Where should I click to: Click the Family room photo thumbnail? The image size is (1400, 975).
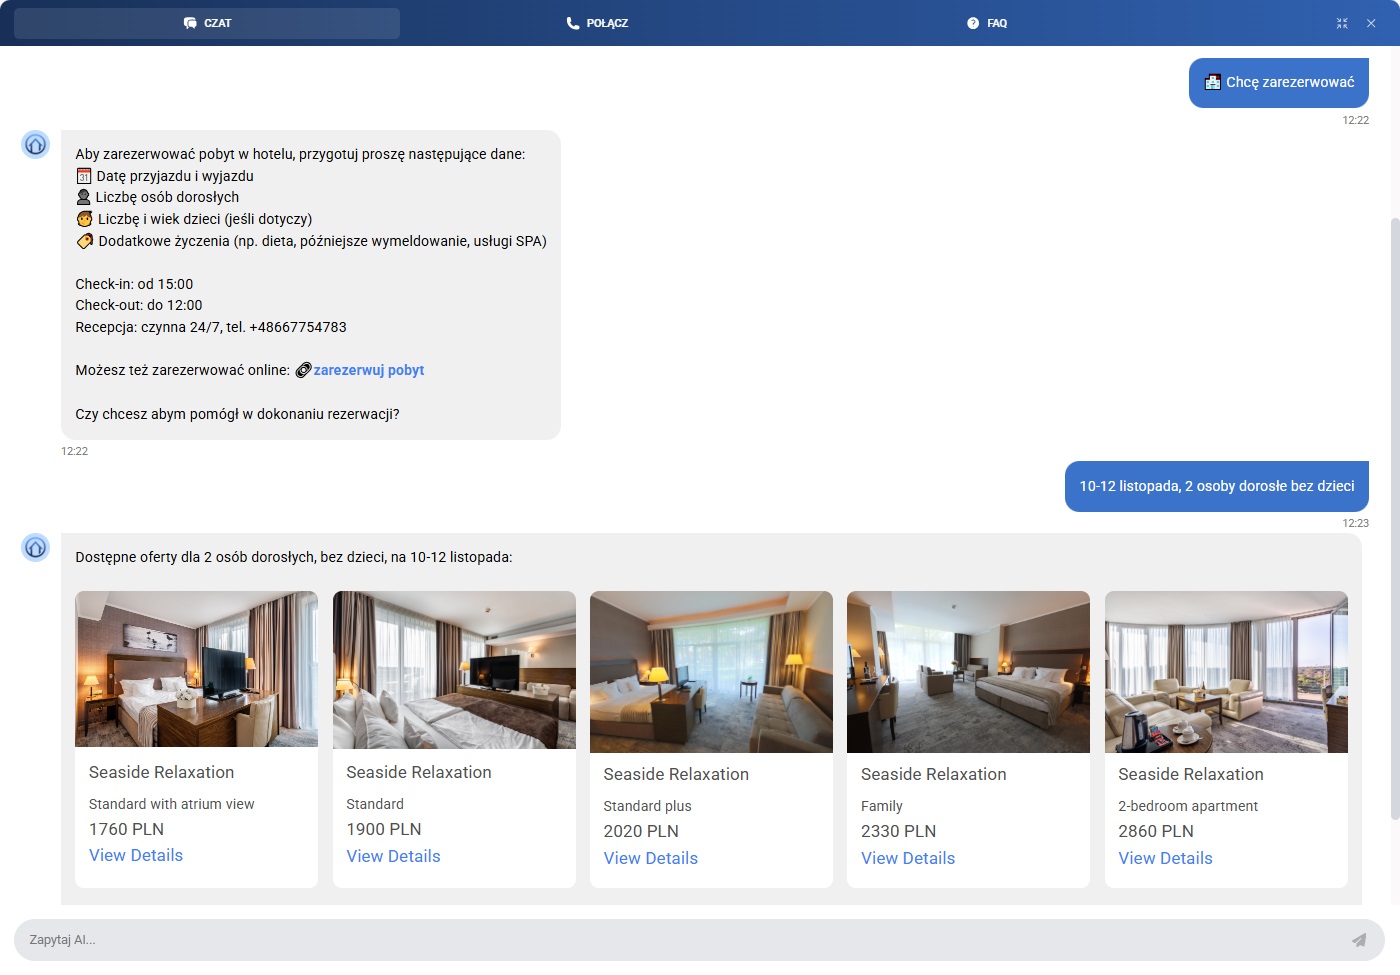tap(968, 671)
